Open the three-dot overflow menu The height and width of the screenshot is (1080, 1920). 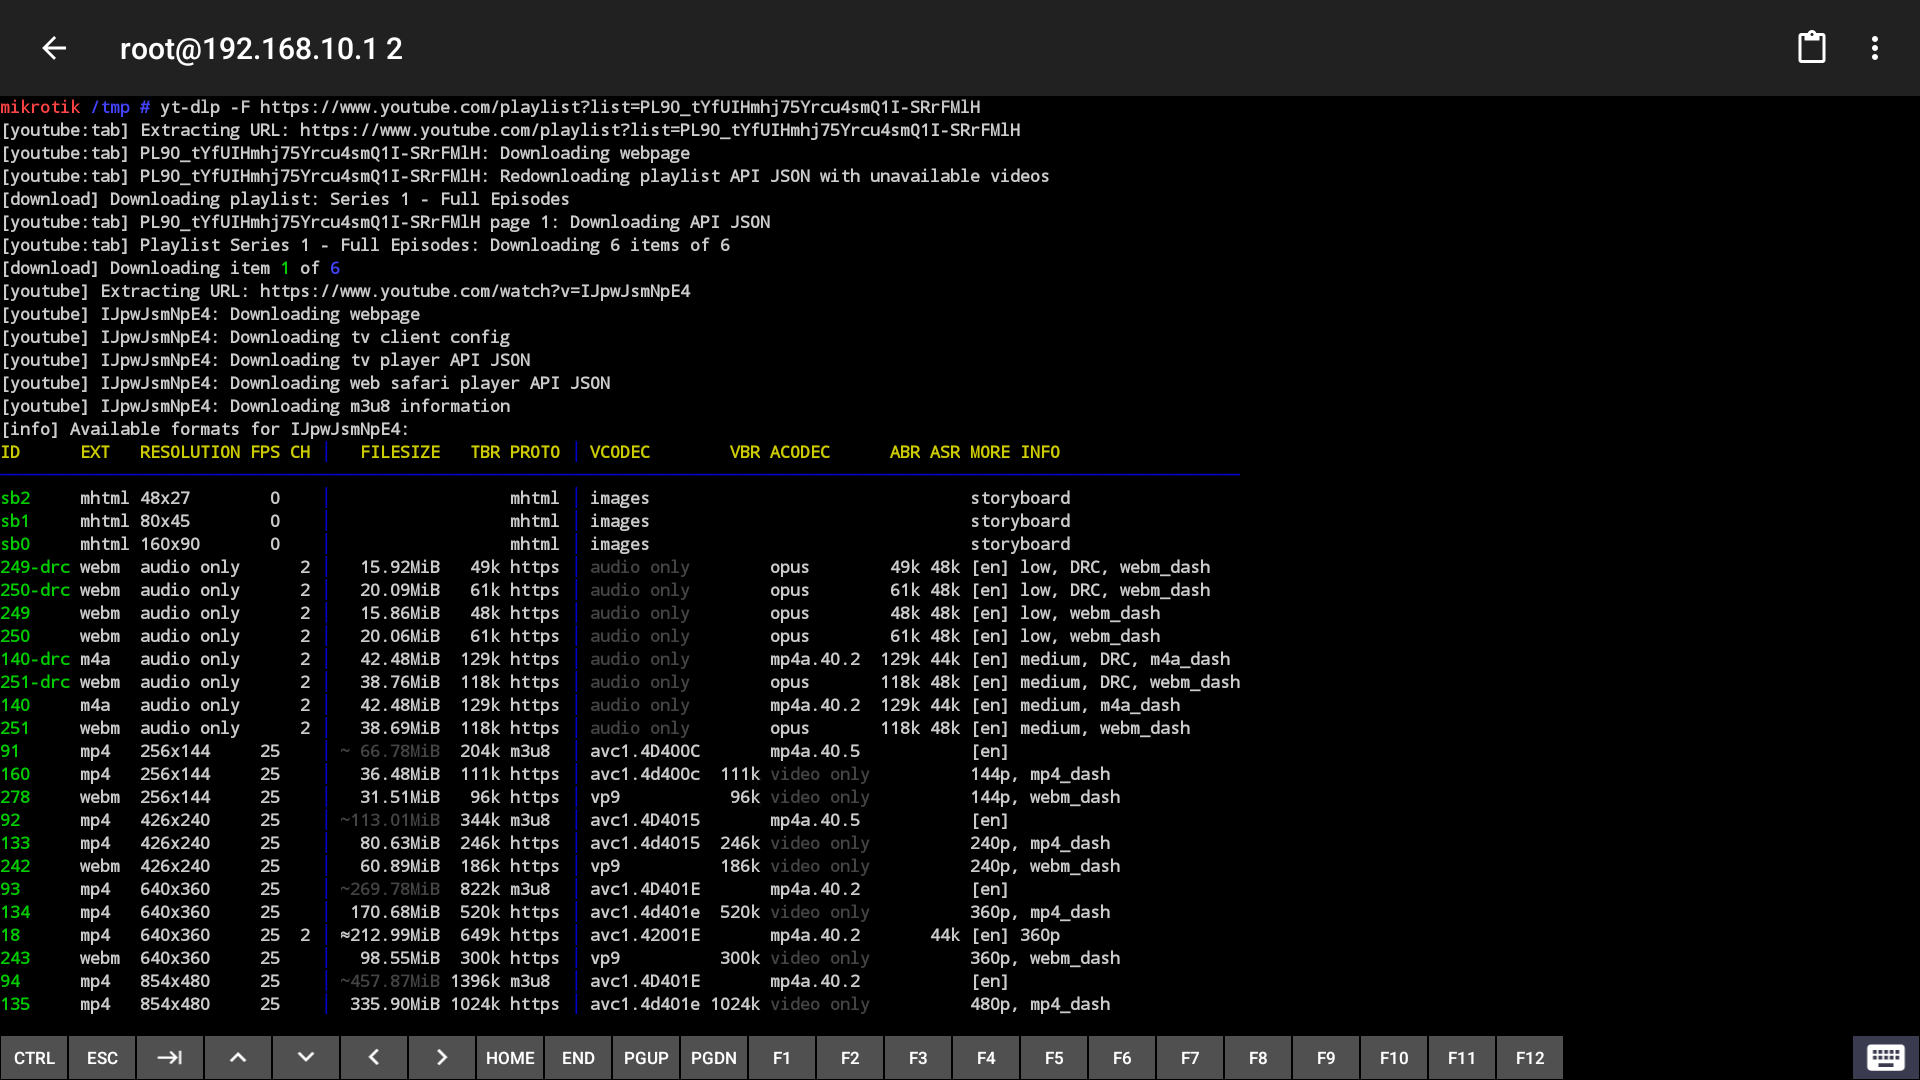(x=1875, y=48)
